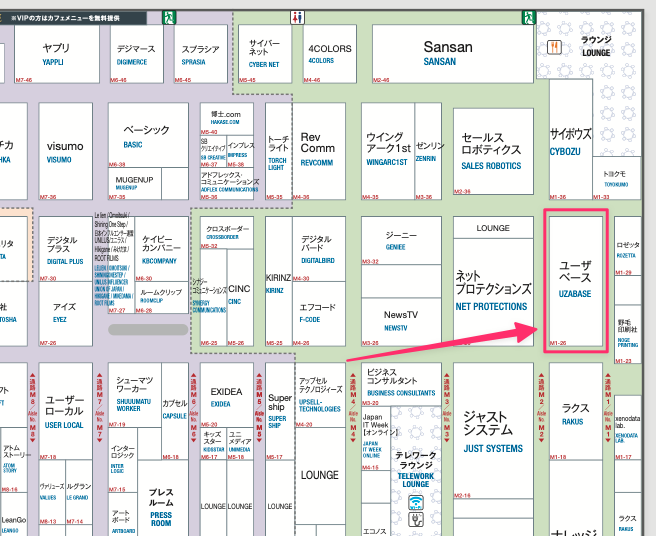Open the Cybozu booth
Viewport: 656px width, 536px height.
tap(571, 139)
